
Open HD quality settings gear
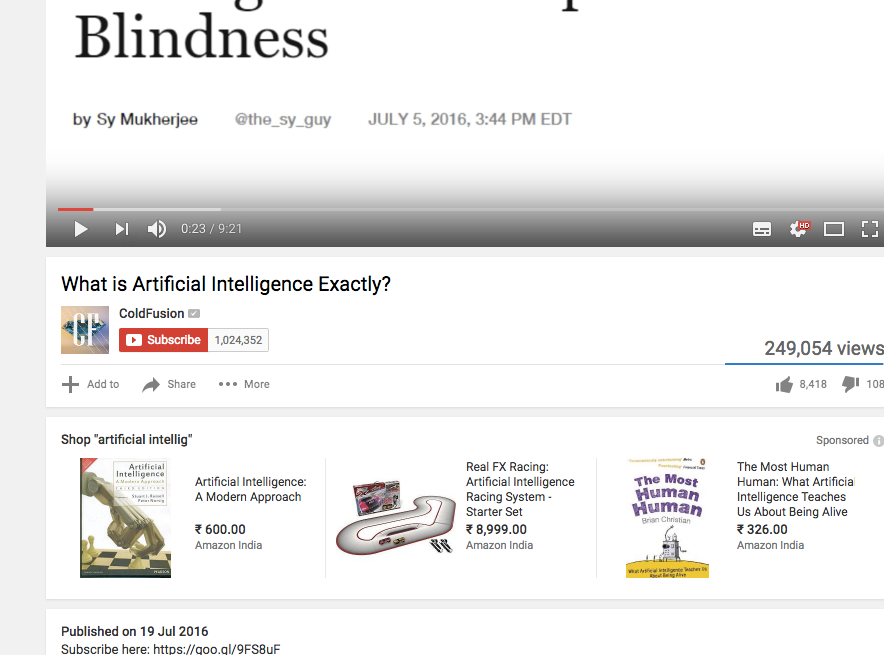pos(799,228)
